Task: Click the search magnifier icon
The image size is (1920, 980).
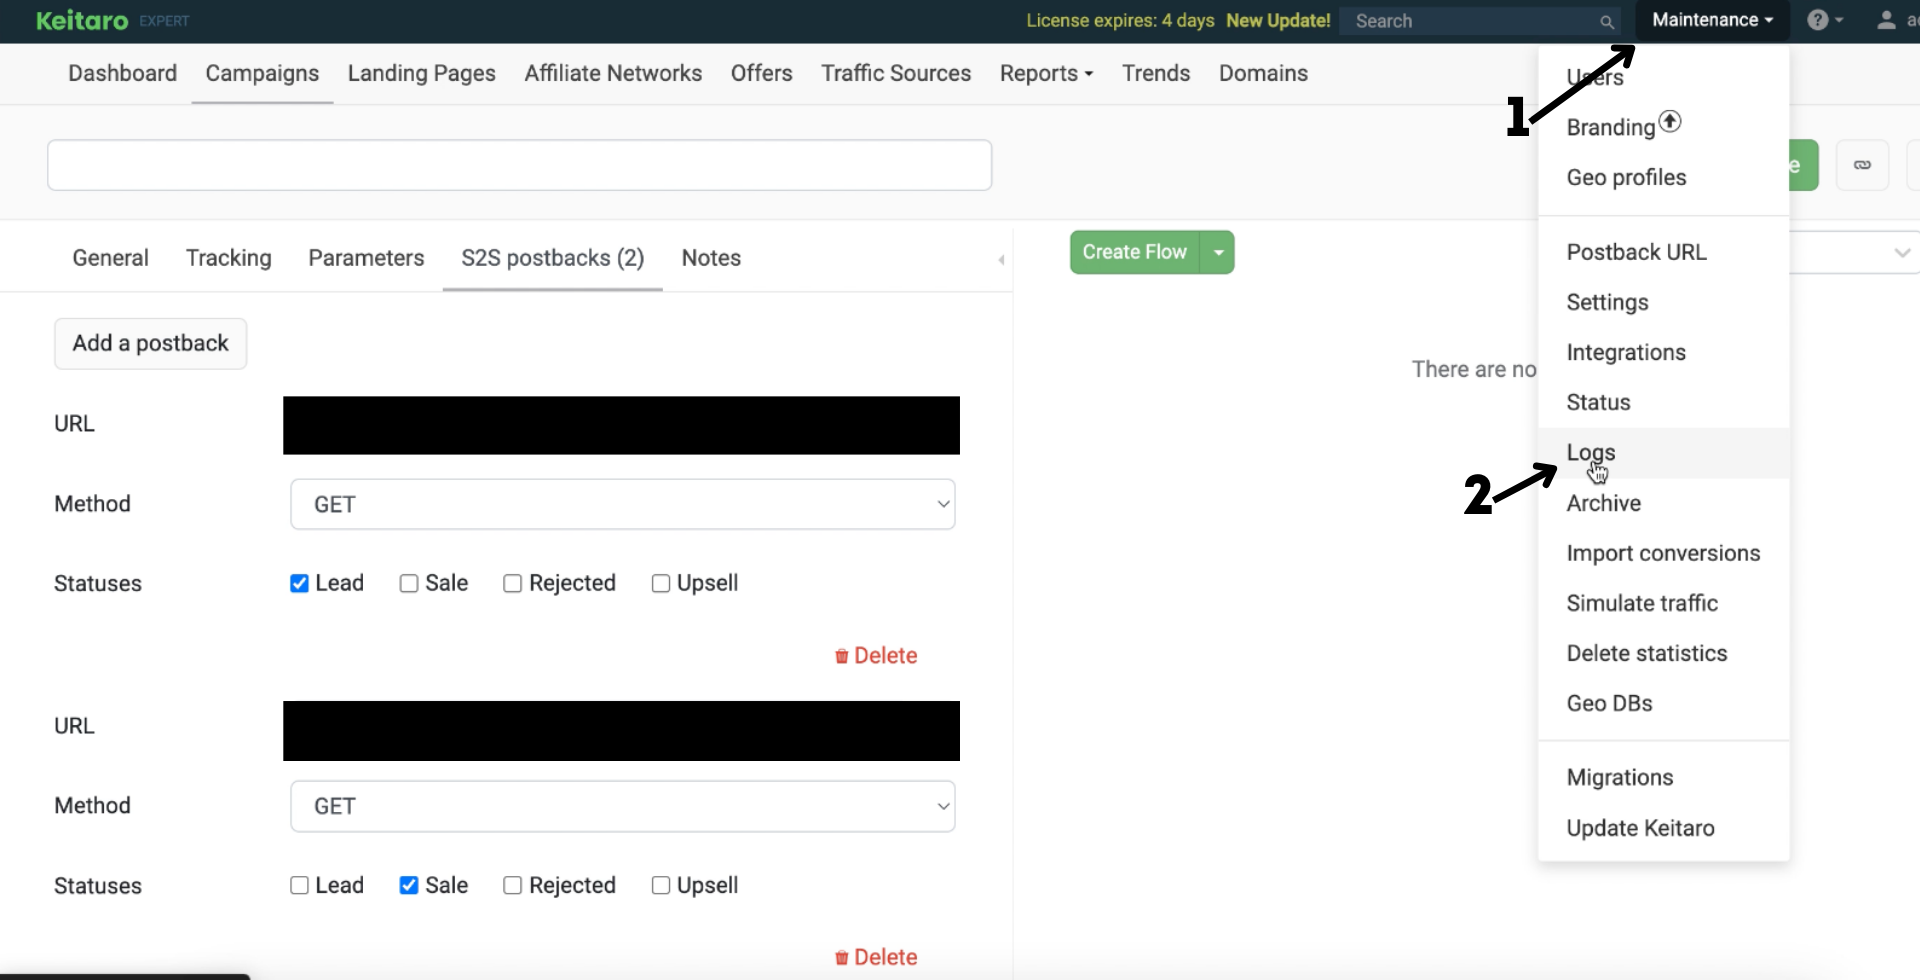Action: click(1606, 21)
